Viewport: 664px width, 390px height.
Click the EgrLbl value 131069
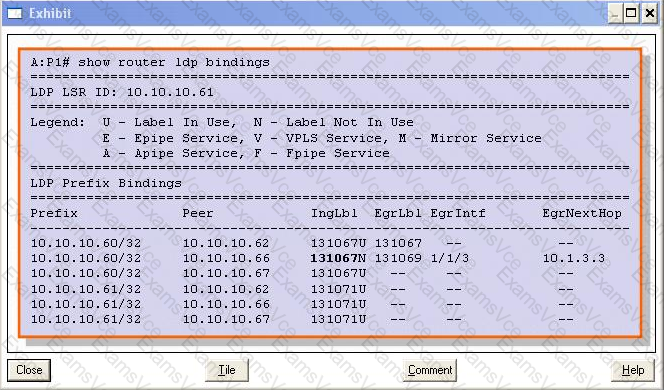point(398,258)
